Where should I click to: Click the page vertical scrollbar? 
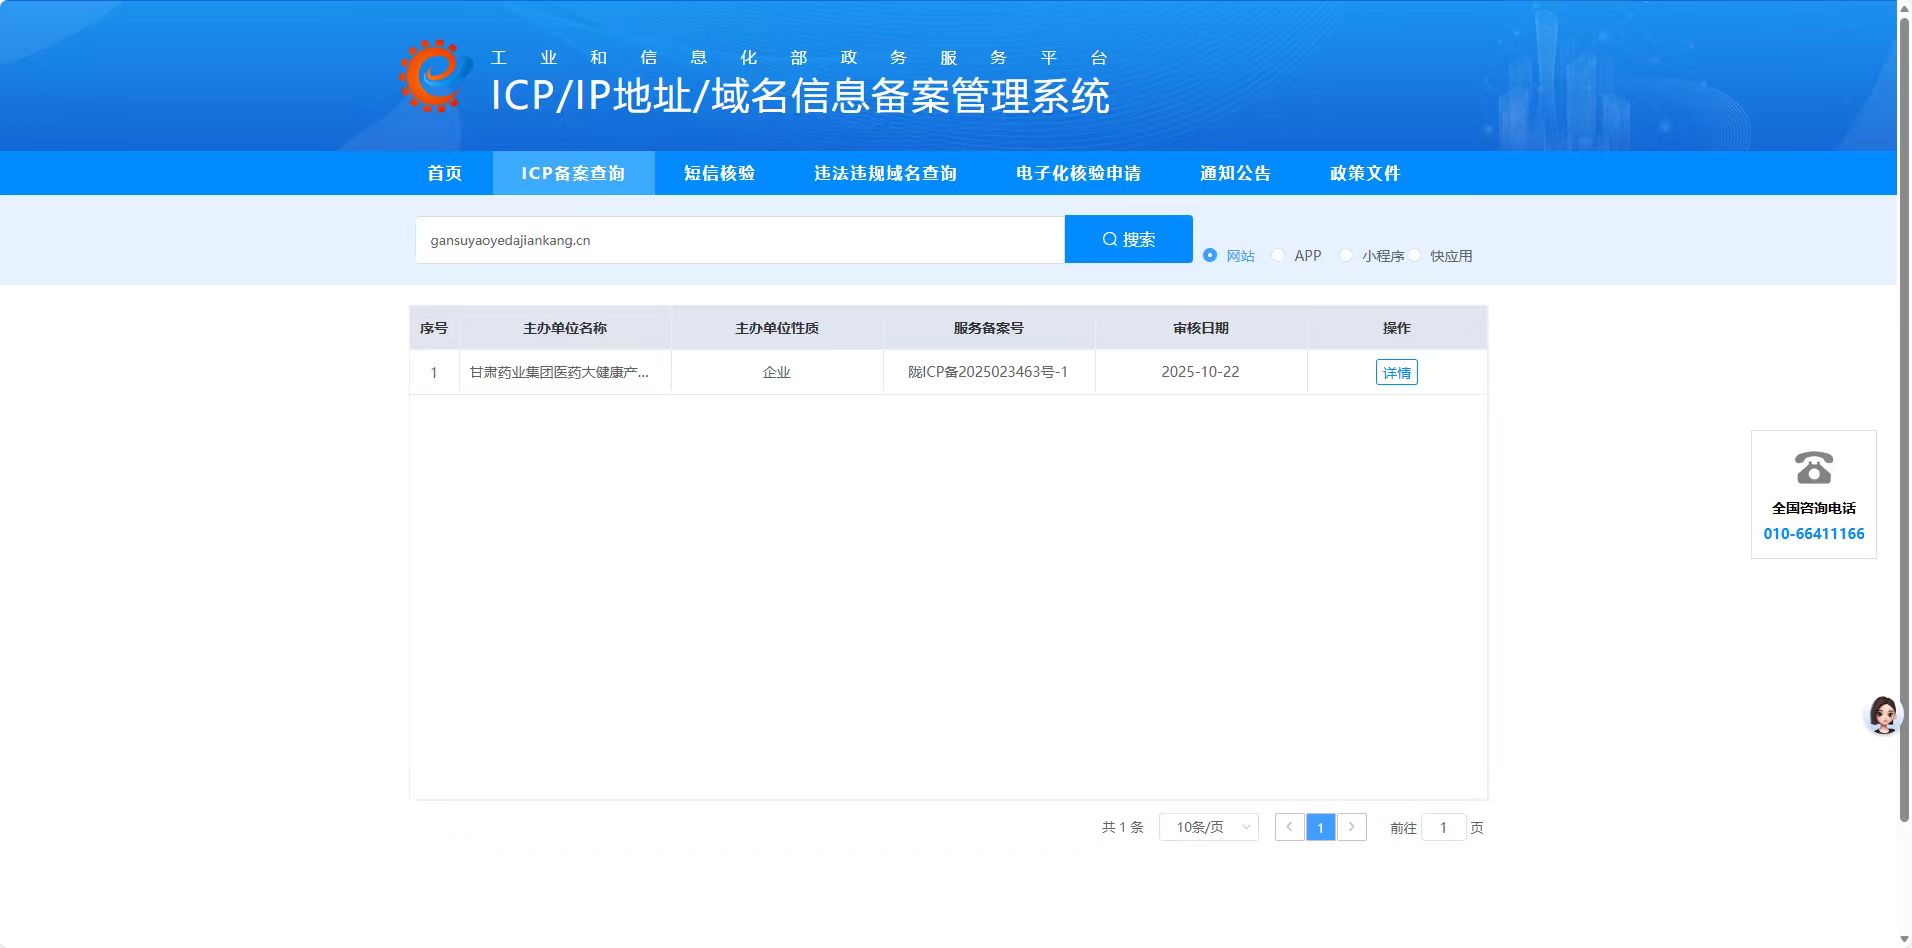pyautogui.click(x=1904, y=420)
